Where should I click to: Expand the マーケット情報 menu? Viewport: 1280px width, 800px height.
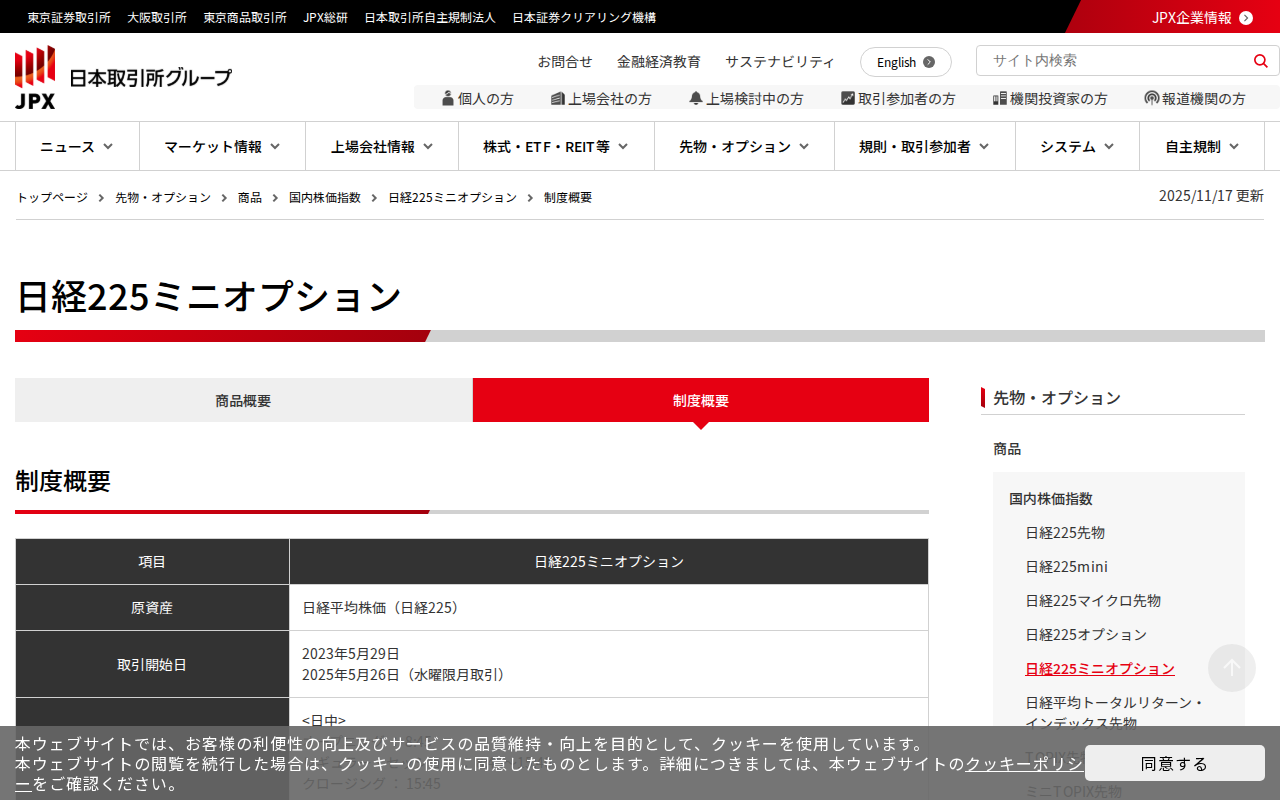tap(222, 146)
